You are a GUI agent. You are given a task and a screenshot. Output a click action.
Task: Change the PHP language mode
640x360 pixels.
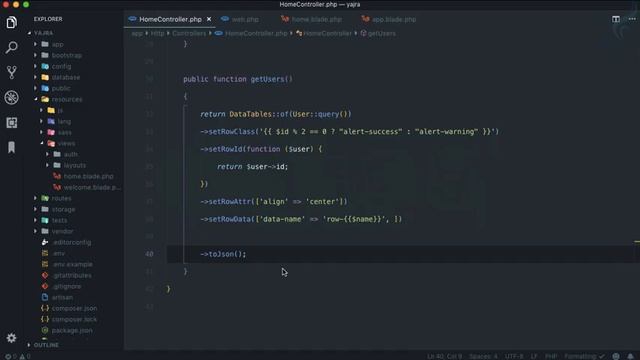(x=551, y=356)
